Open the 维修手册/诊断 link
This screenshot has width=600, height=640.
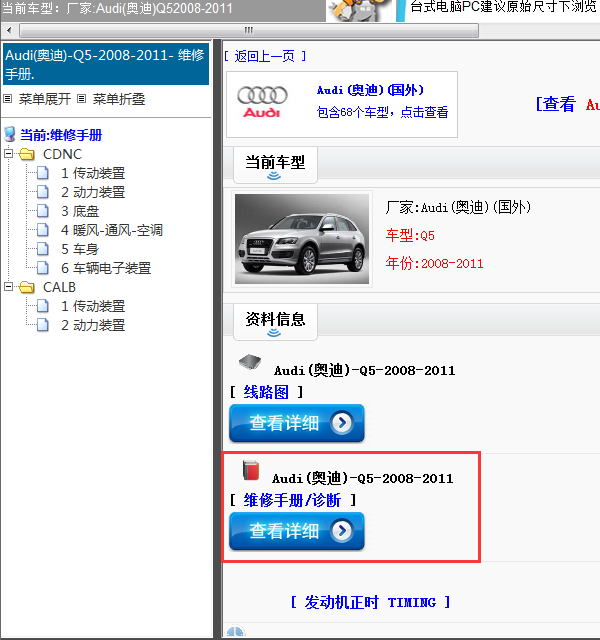pyautogui.click(x=292, y=500)
